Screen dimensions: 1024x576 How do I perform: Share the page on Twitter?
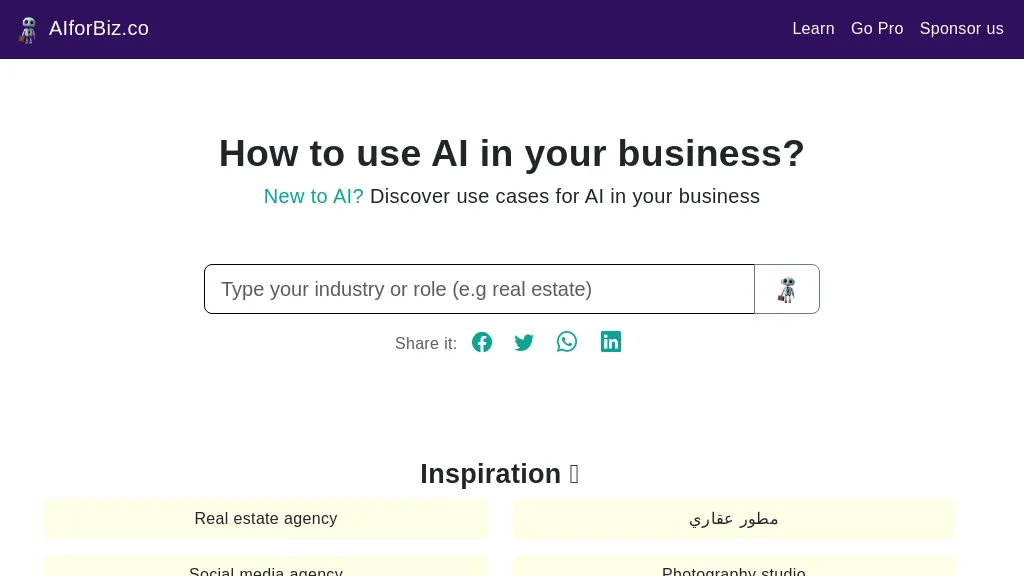(524, 342)
